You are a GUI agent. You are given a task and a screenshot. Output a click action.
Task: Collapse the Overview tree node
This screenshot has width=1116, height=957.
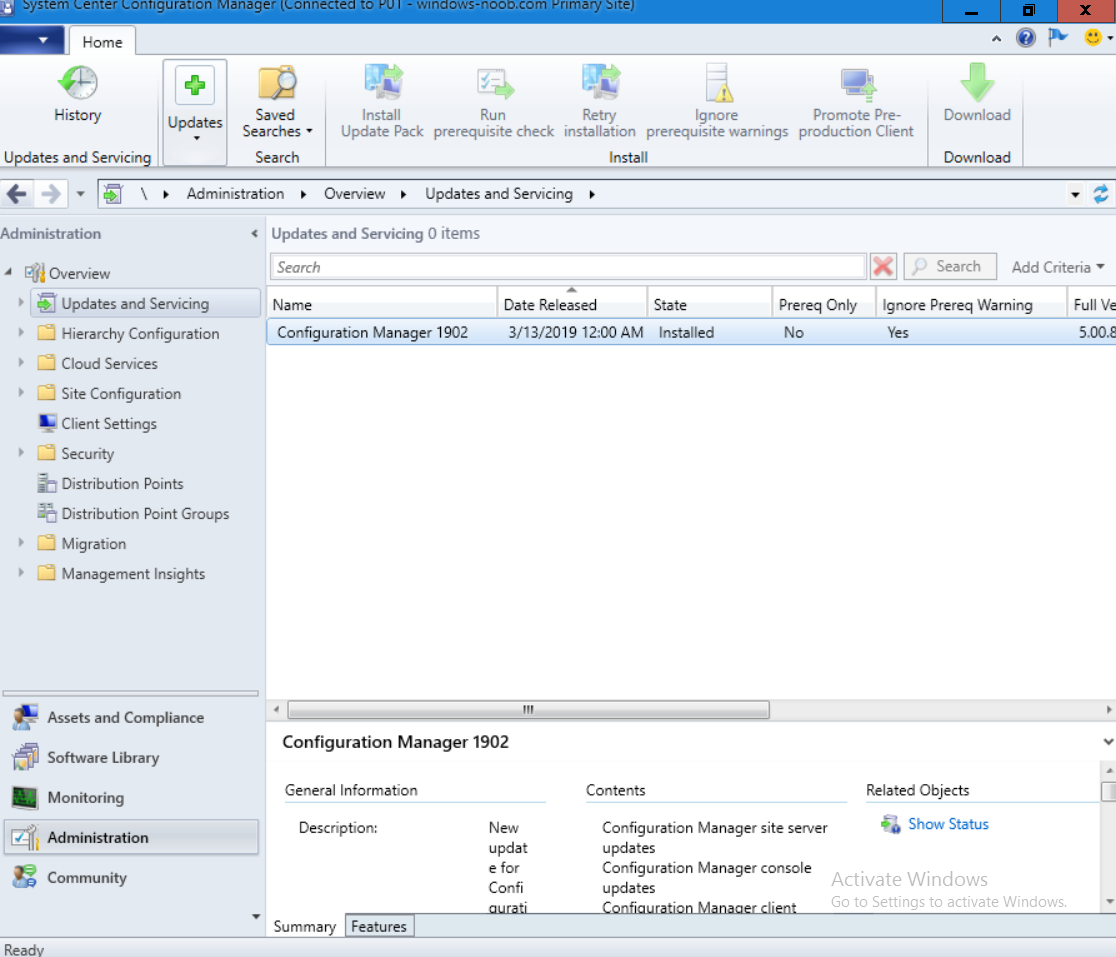9,273
